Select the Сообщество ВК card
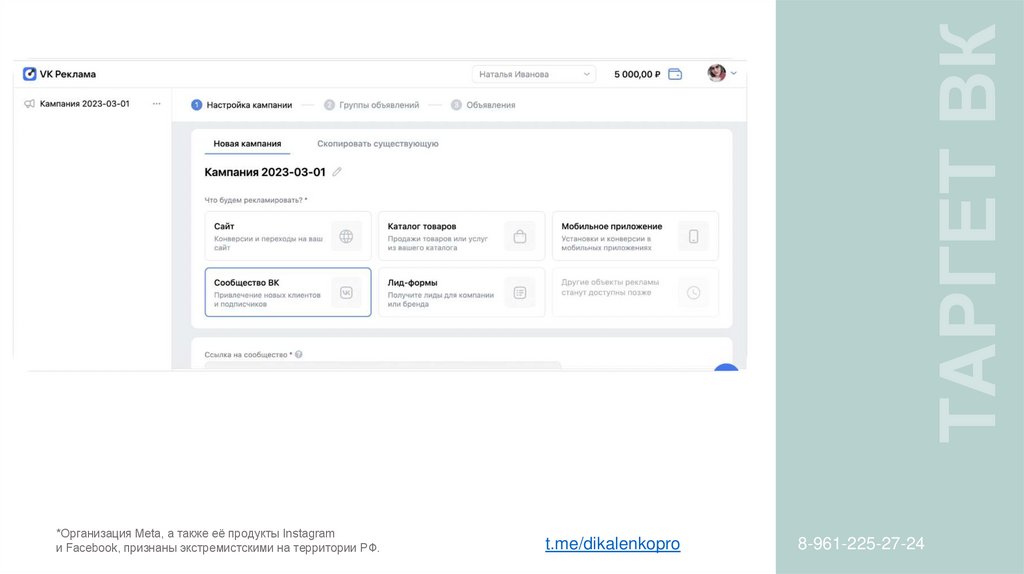Viewport: 1024px width, 574px height. coord(288,292)
